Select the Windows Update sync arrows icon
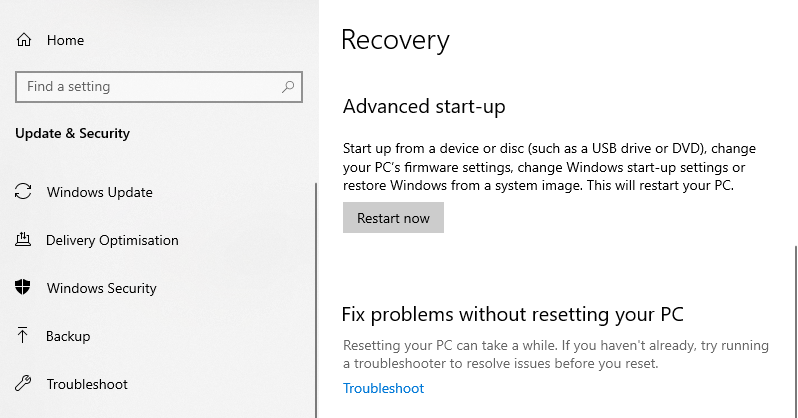Screen dimensions: 798x418 [x=23, y=191]
